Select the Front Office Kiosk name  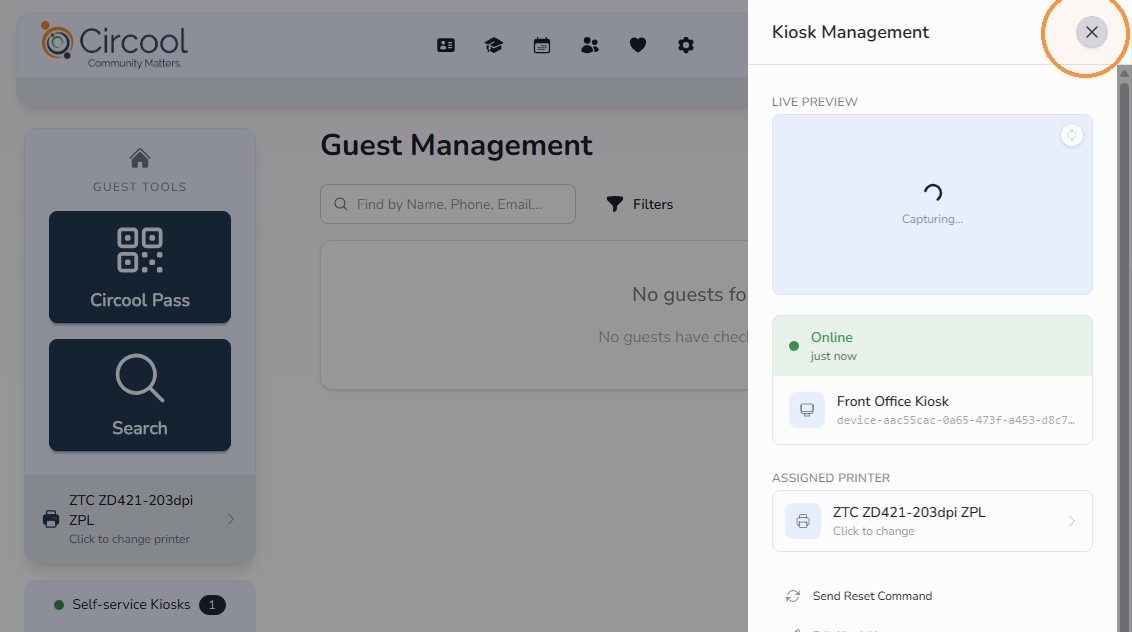pyautogui.click(x=892, y=402)
